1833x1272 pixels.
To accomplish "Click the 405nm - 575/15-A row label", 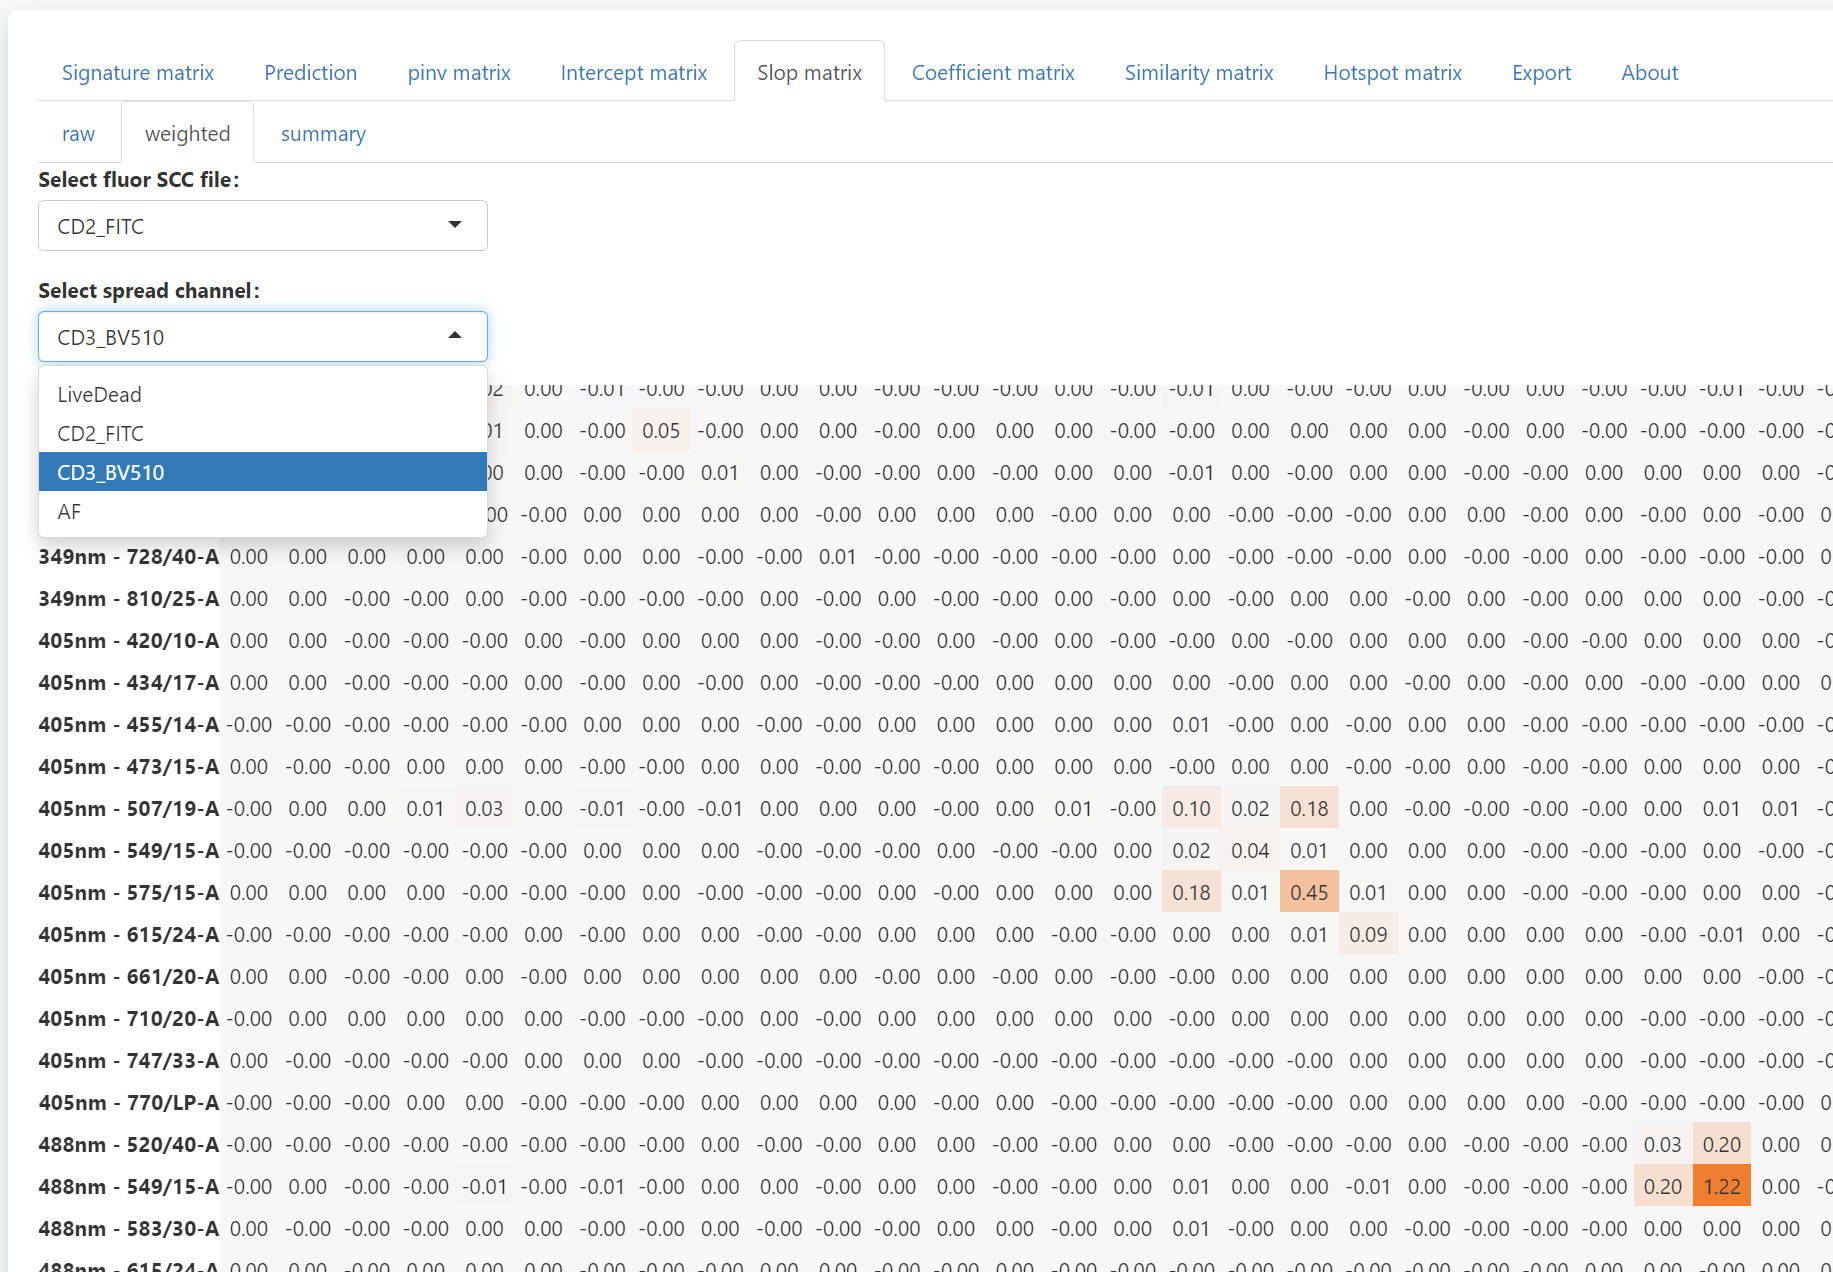I will coord(128,893).
